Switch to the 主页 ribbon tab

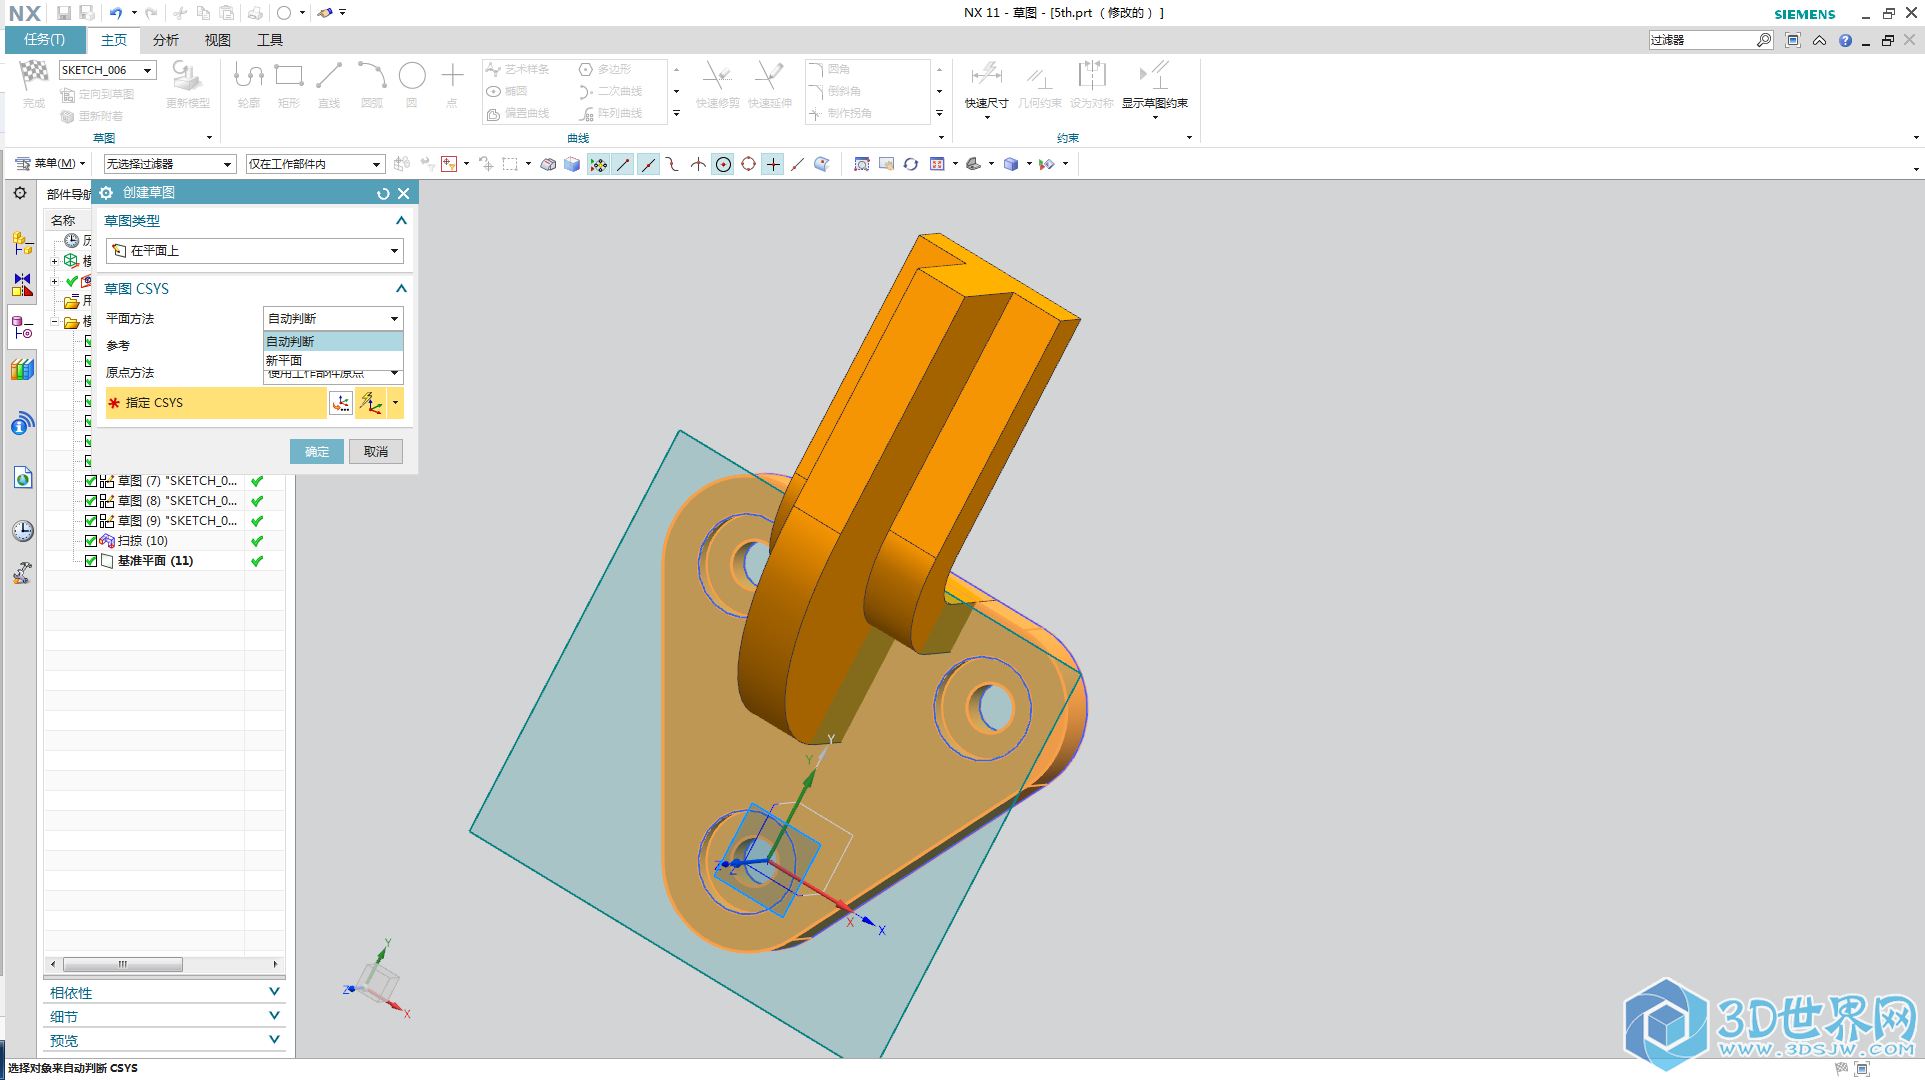coord(114,40)
